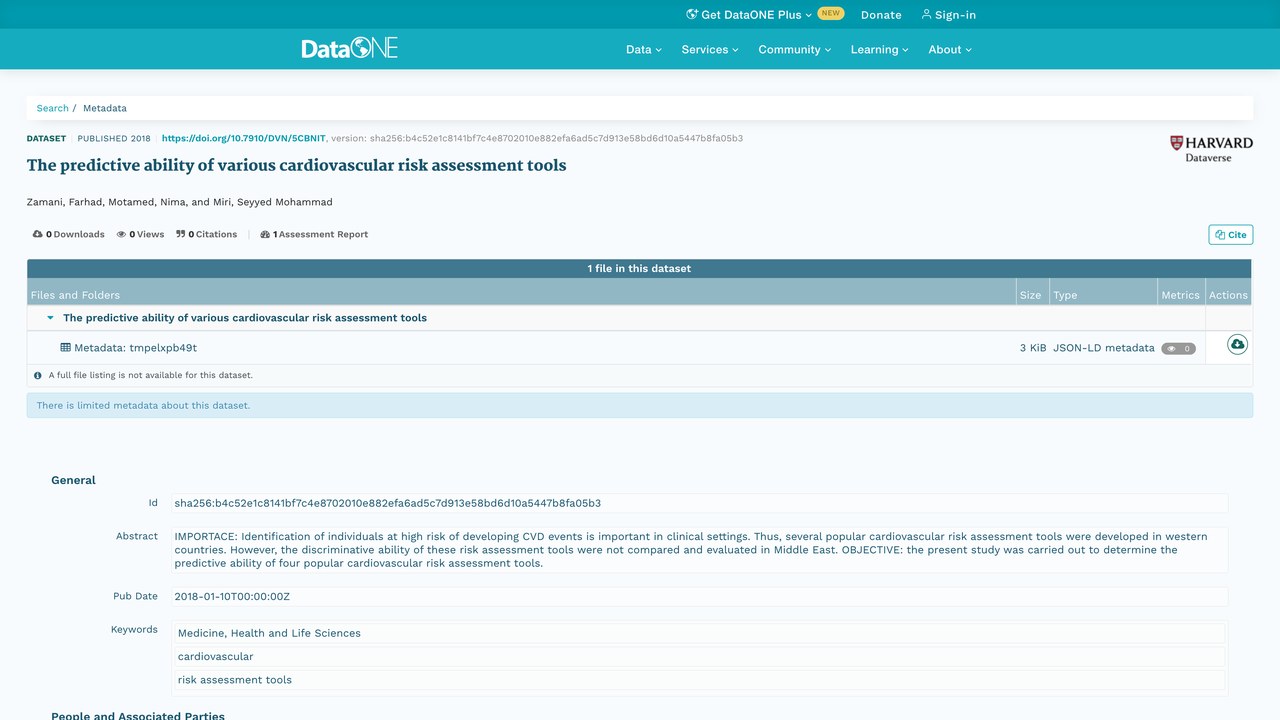Click the Id value field
The height and width of the screenshot is (720, 1280).
click(x=699, y=503)
